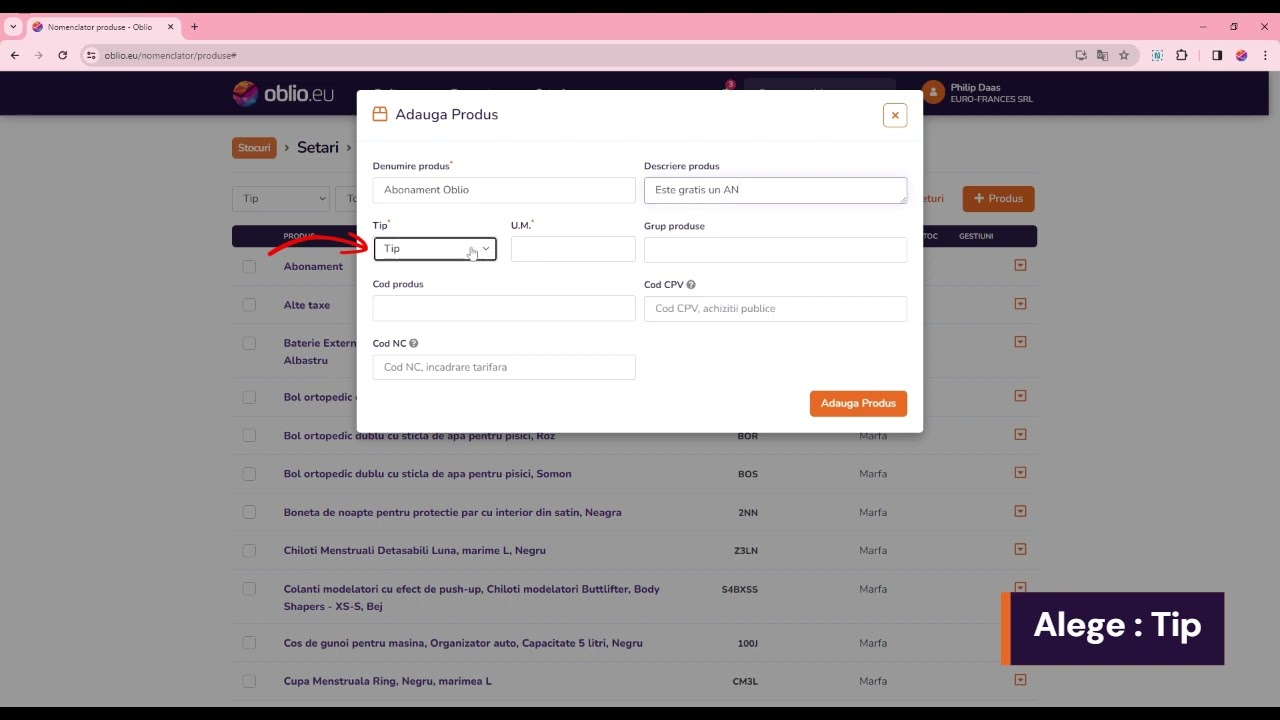Open the actions dropdown for Bol ortopedic Roz row
Screen dimensions: 1280x720
(x=1020, y=434)
